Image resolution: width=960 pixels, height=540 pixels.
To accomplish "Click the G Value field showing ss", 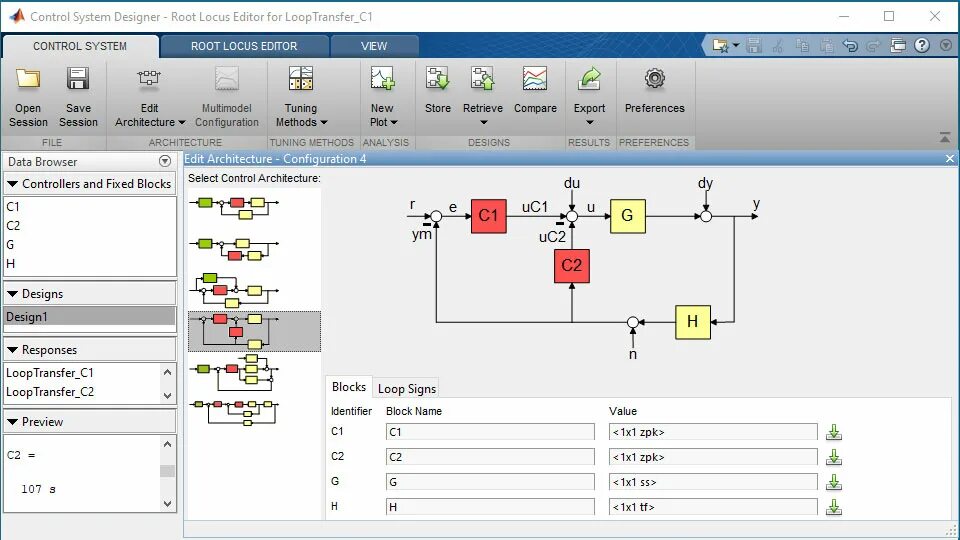I will pyautogui.click(x=713, y=482).
